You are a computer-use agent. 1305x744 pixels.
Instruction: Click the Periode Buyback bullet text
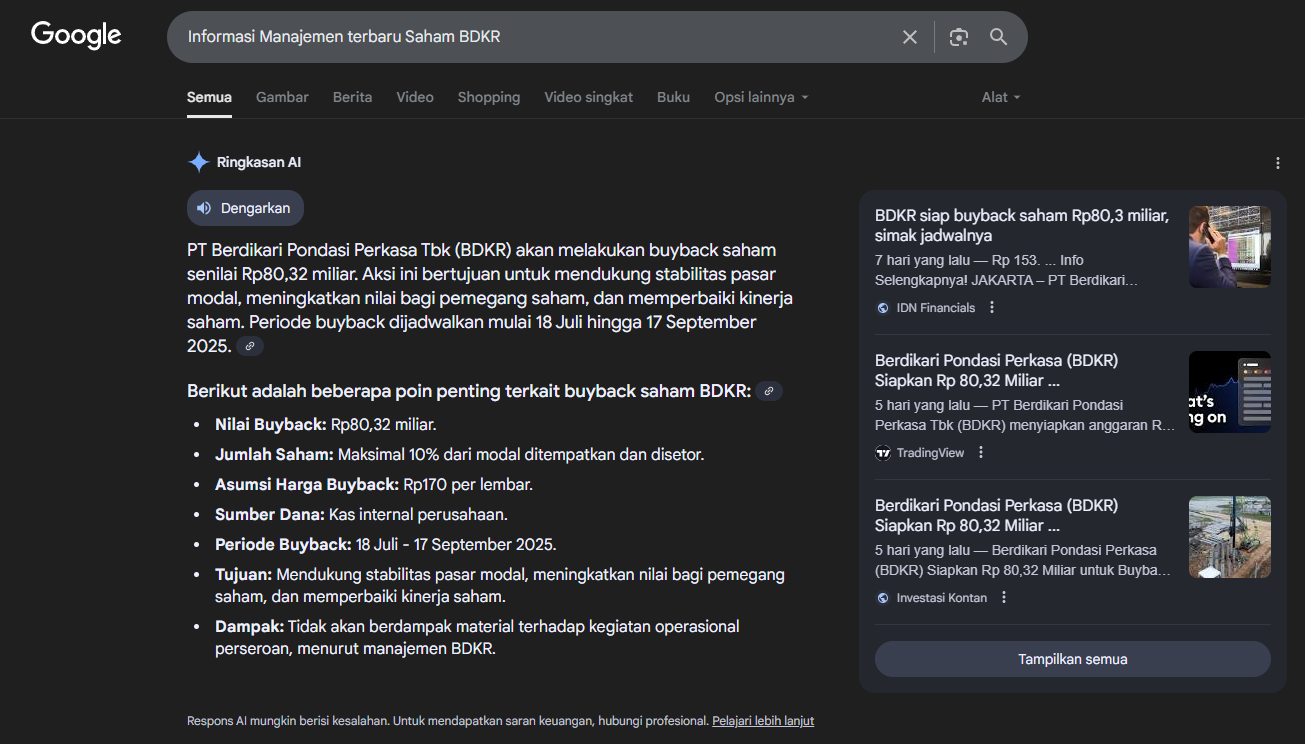(386, 545)
